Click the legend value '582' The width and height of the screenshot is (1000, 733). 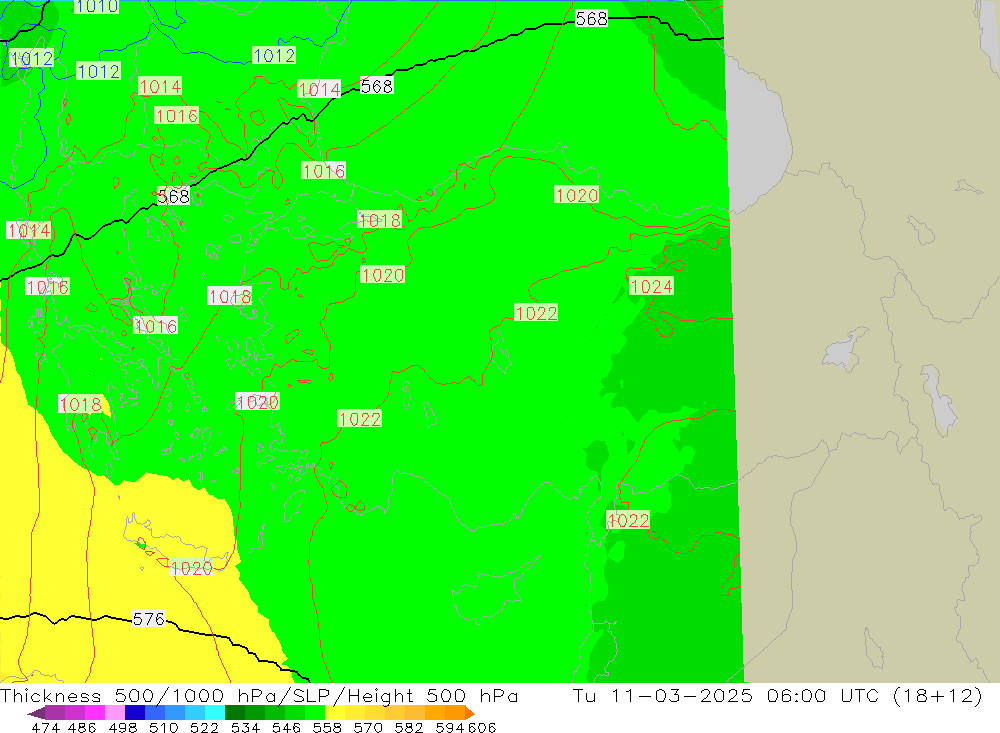[408, 727]
